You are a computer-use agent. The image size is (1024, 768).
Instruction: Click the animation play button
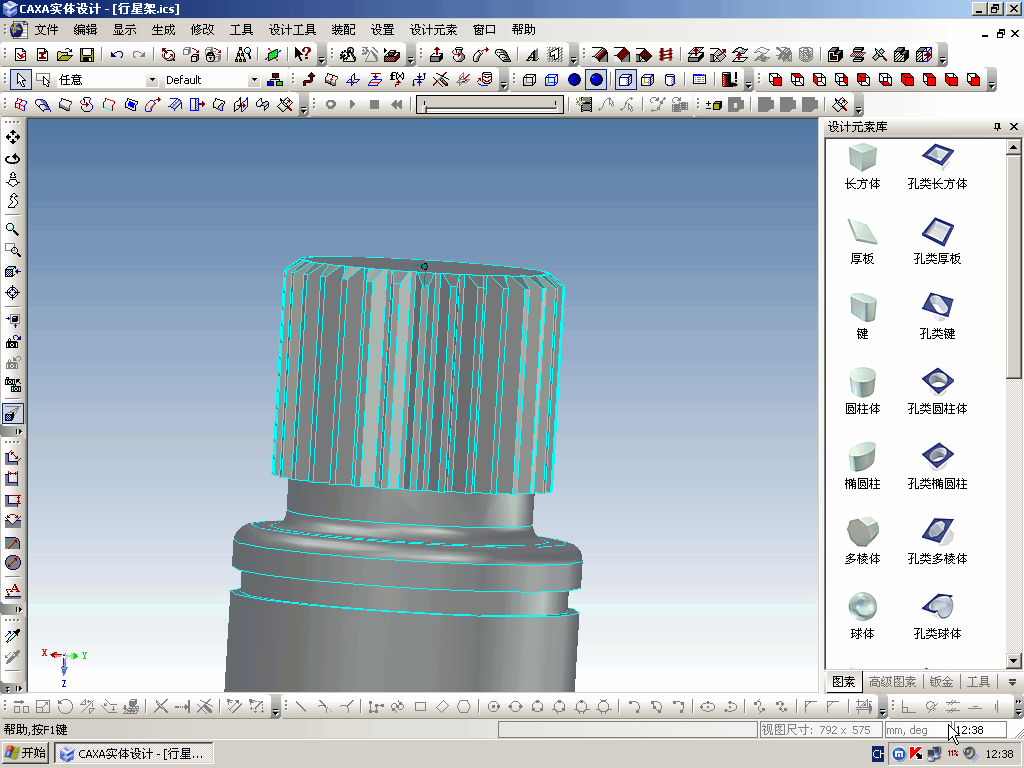353,104
